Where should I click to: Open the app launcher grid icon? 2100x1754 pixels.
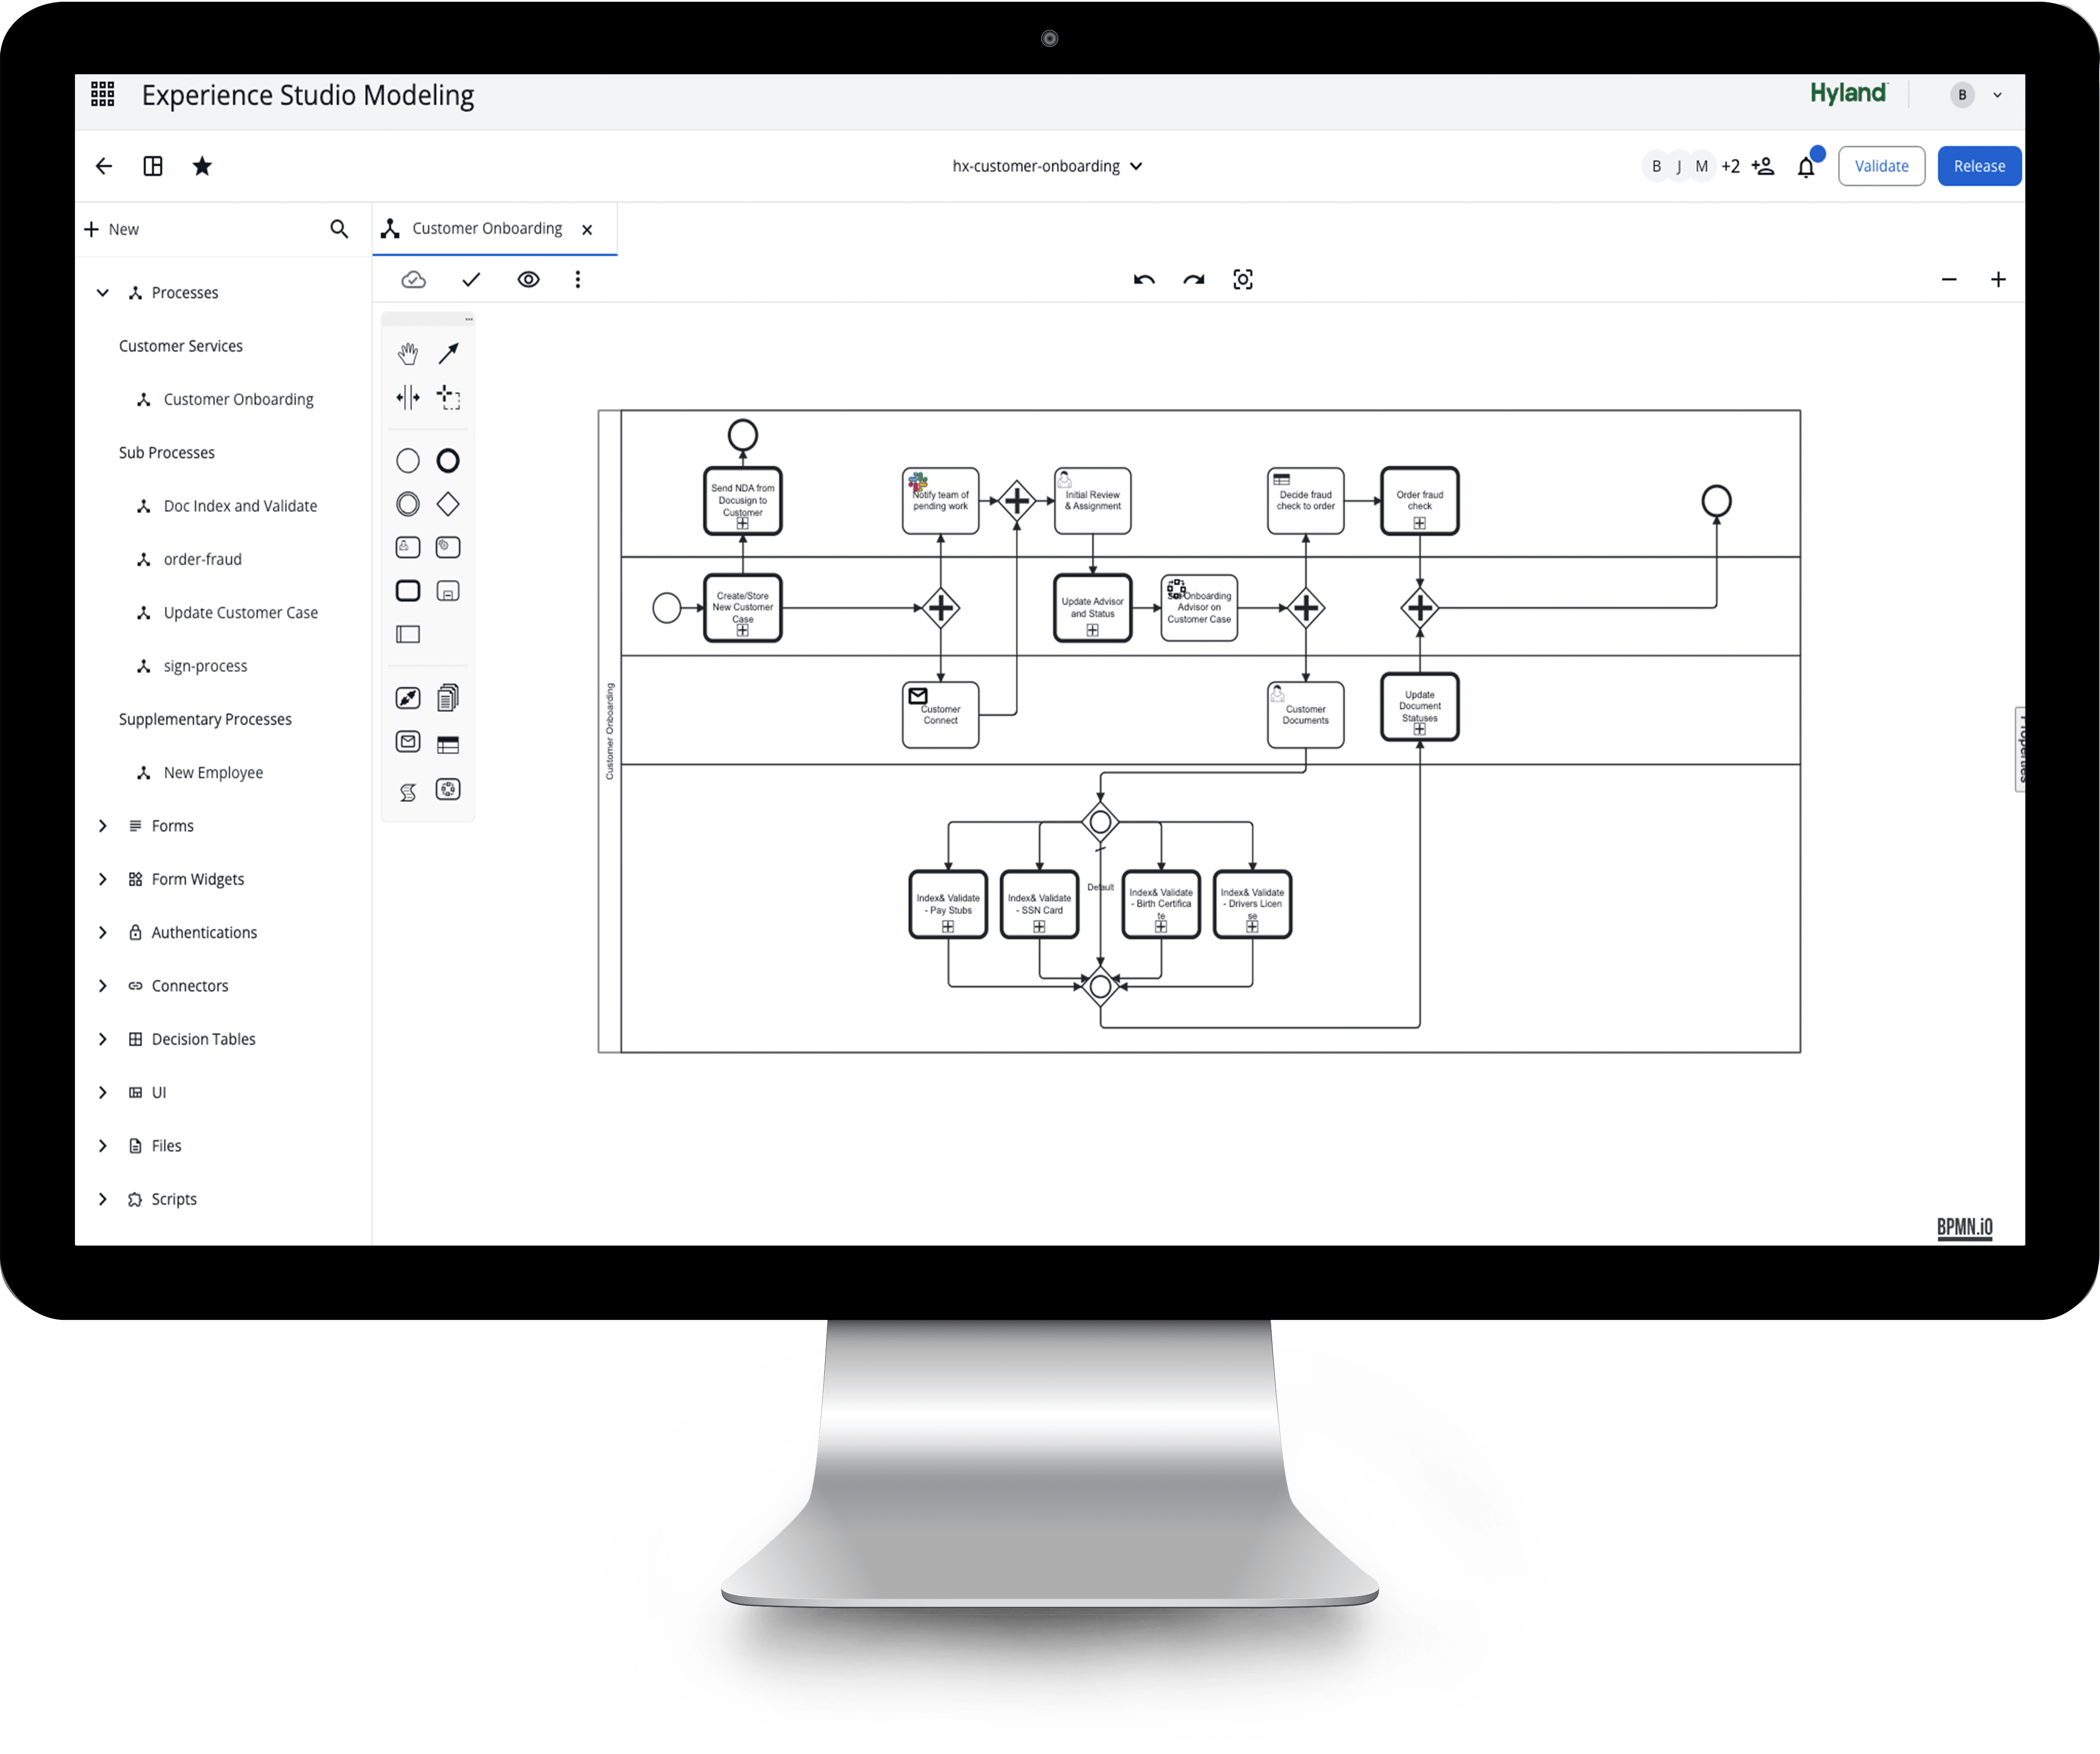[x=103, y=95]
